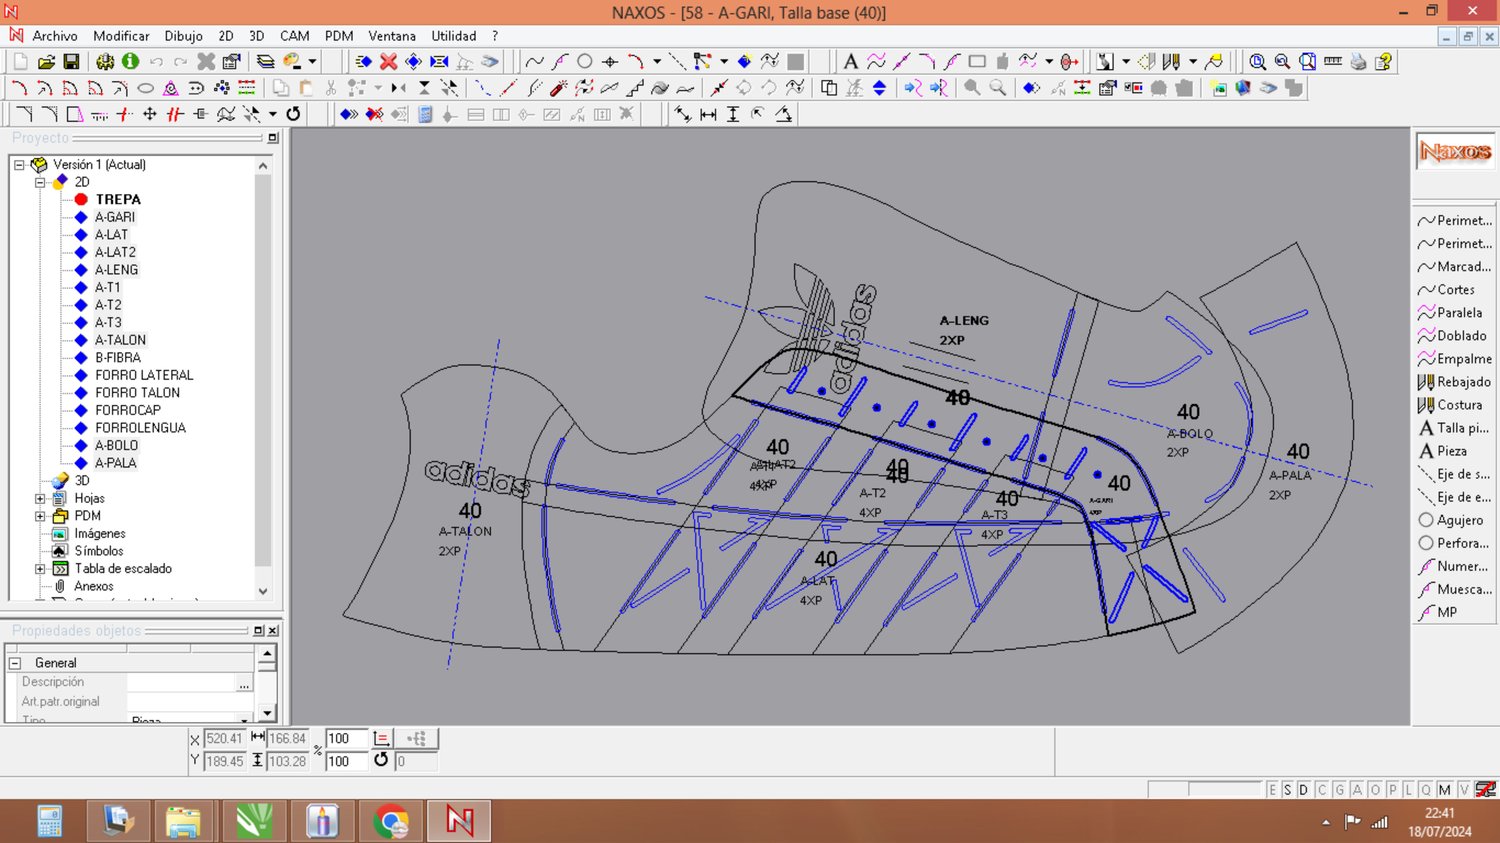Select the curve line drawing tool
The width and height of the screenshot is (1500, 843).
pyautogui.click(x=535, y=62)
